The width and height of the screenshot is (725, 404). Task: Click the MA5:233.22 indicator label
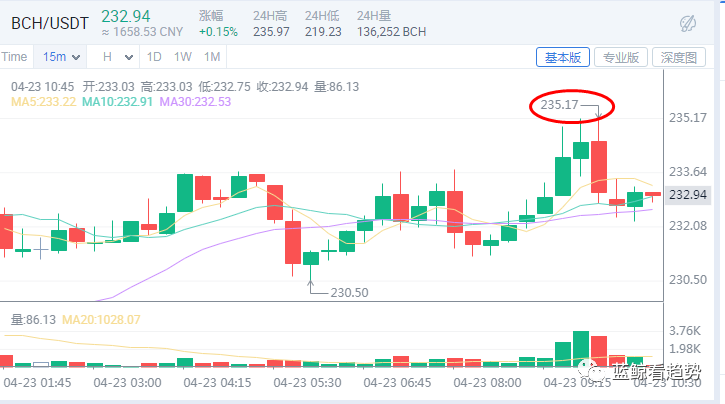pos(43,102)
